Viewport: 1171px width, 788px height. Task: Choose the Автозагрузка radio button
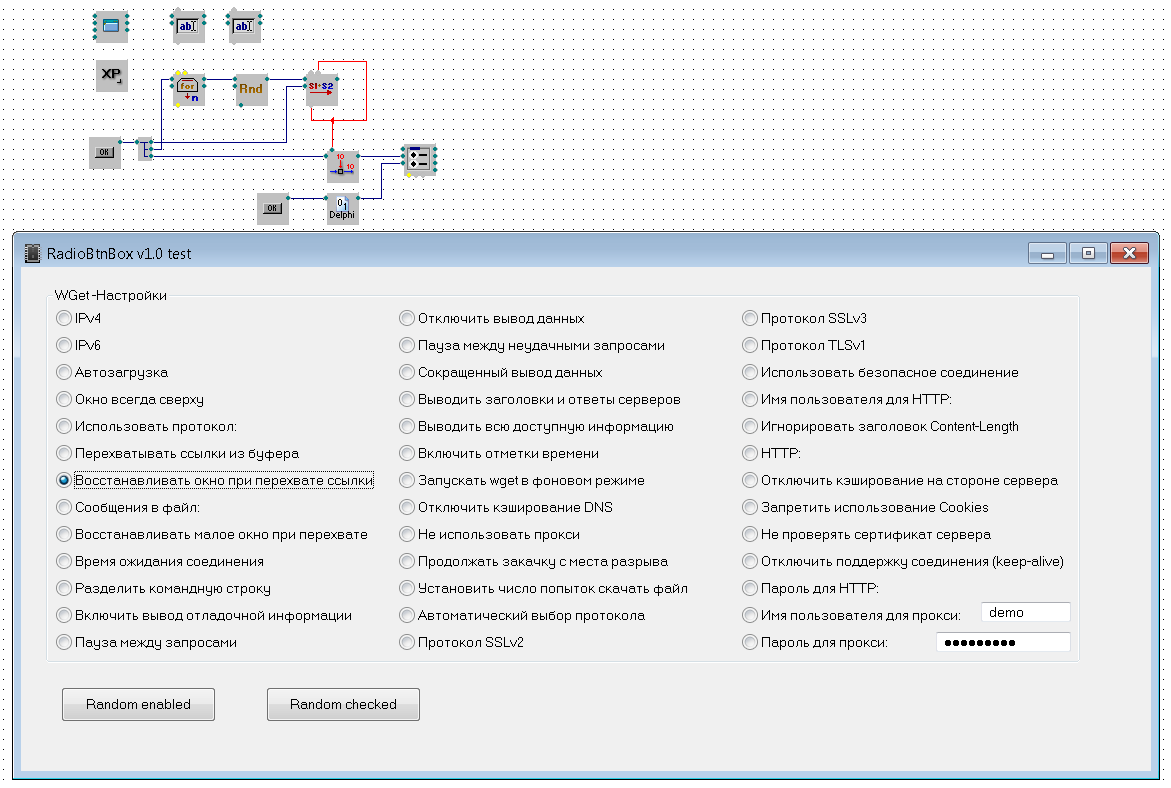112,372
